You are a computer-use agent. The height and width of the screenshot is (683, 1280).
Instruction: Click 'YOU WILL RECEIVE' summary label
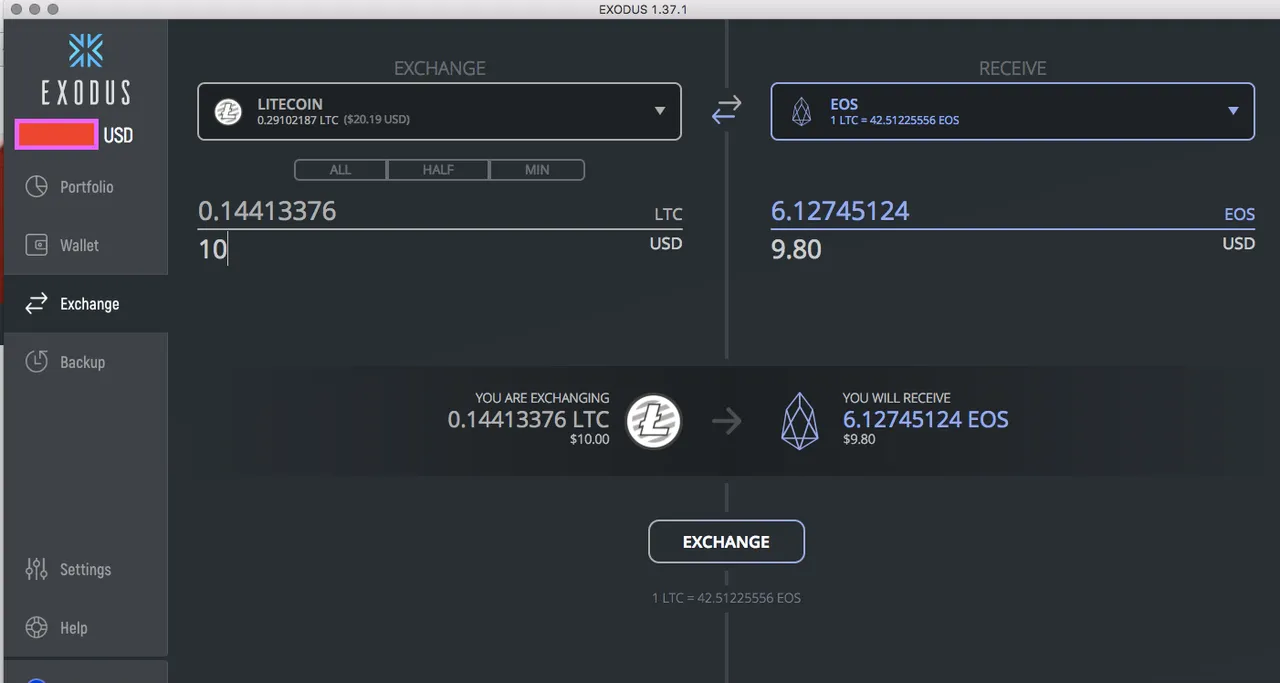tap(897, 398)
